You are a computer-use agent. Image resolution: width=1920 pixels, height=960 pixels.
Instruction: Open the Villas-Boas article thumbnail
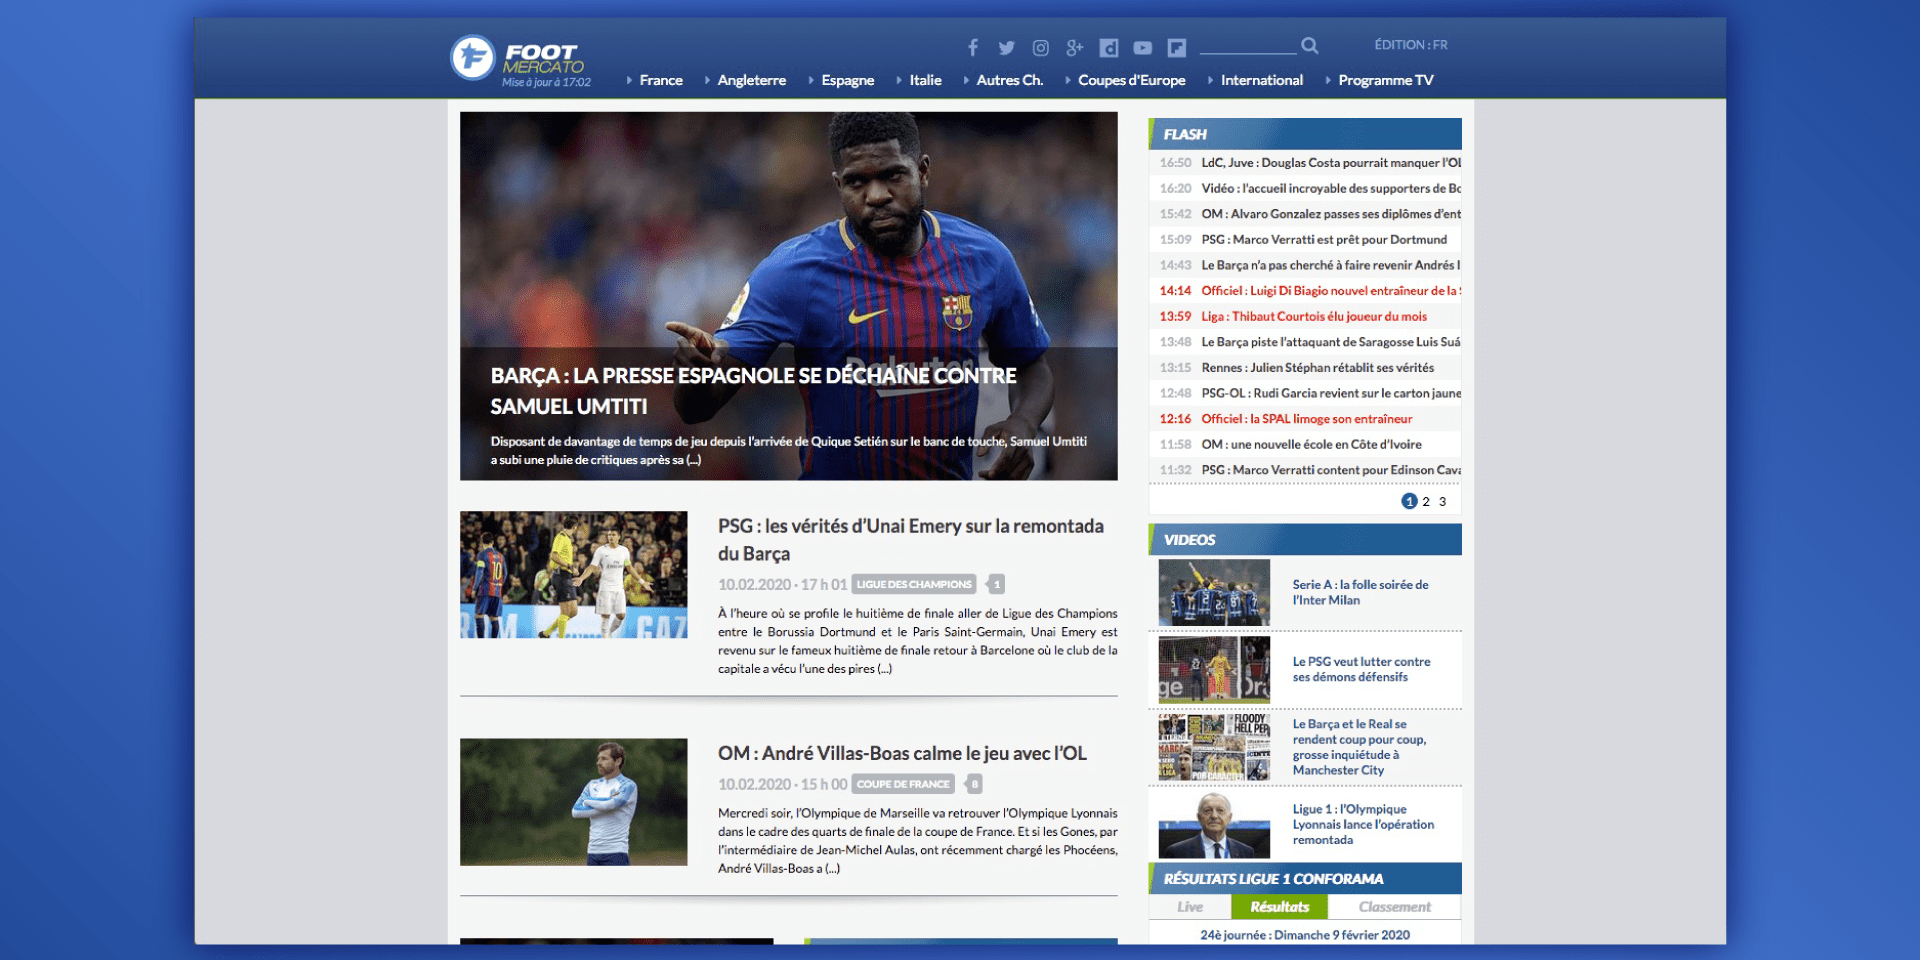(574, 802)
